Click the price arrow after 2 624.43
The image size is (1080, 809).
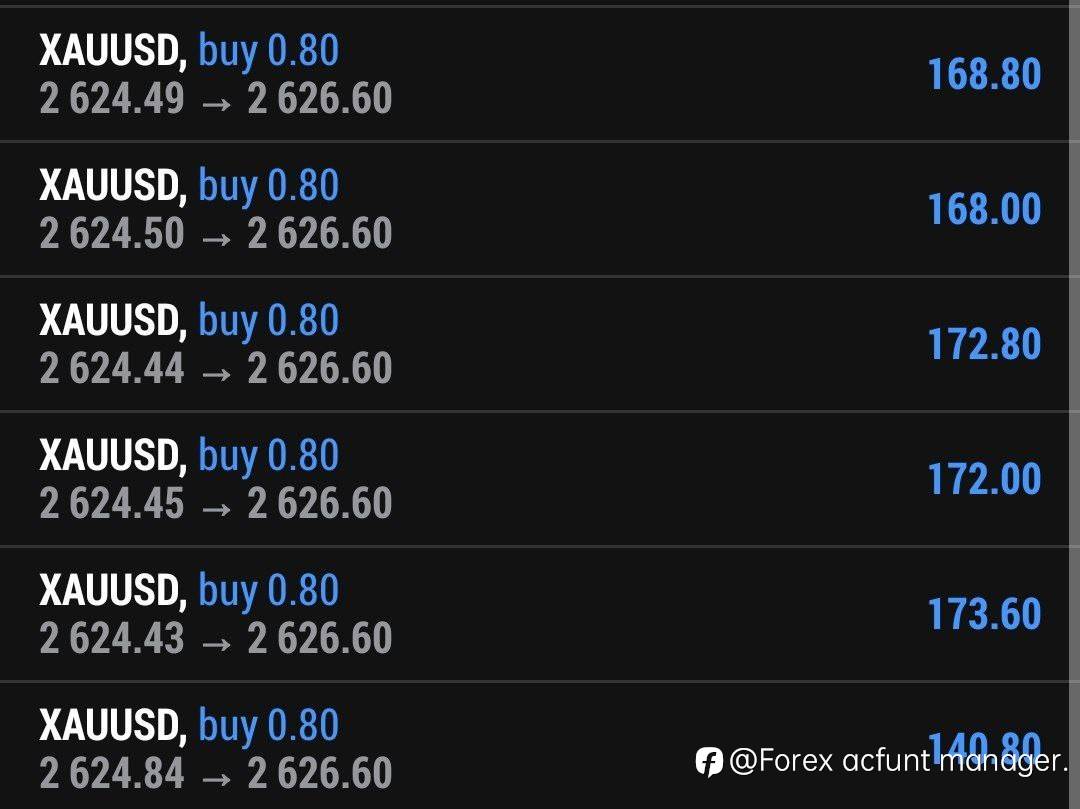coord(216,641)
